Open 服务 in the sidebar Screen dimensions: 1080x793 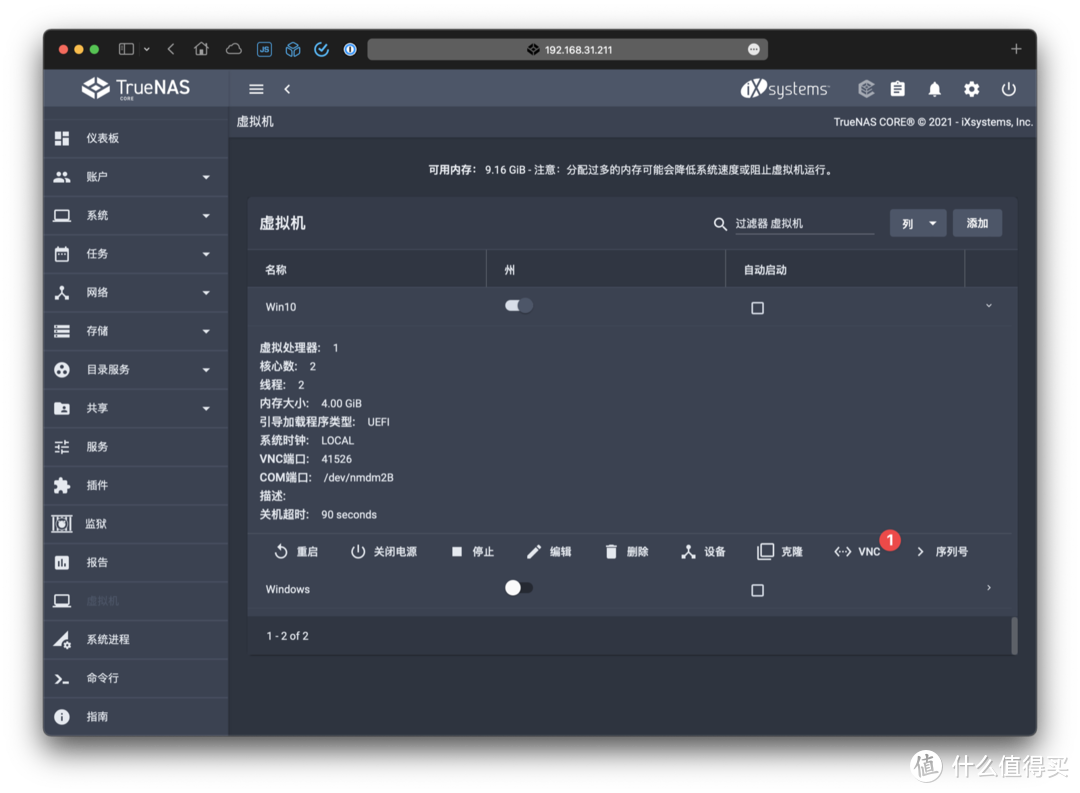click(136, 447)
